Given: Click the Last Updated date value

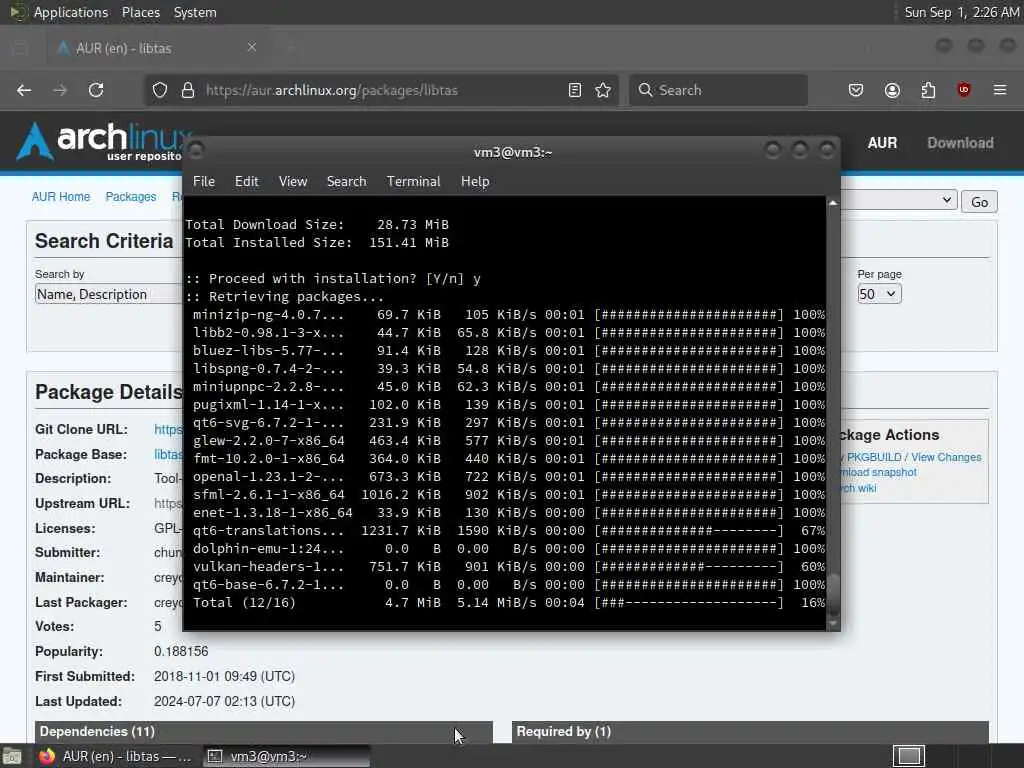Looking at the screenshot, I should pyautogui.click(x=224, y=701).
